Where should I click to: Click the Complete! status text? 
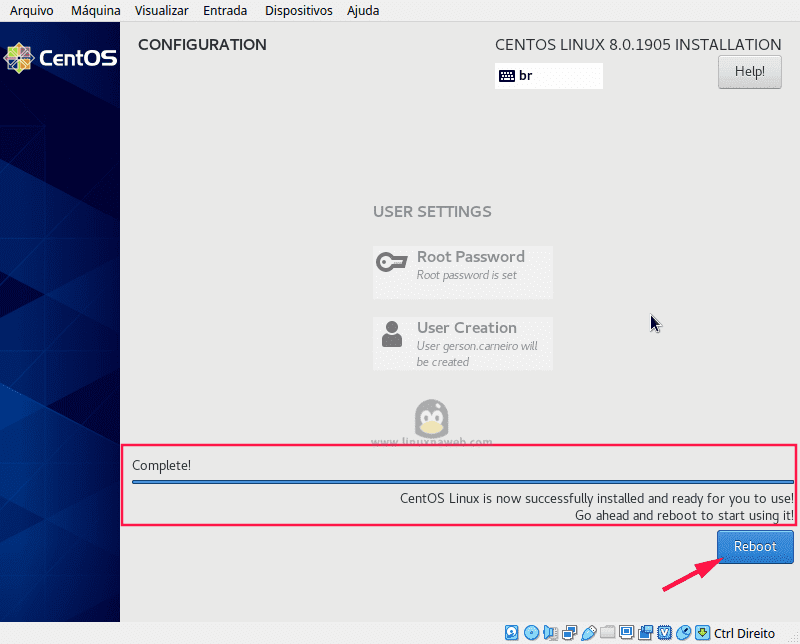point(161,465)
